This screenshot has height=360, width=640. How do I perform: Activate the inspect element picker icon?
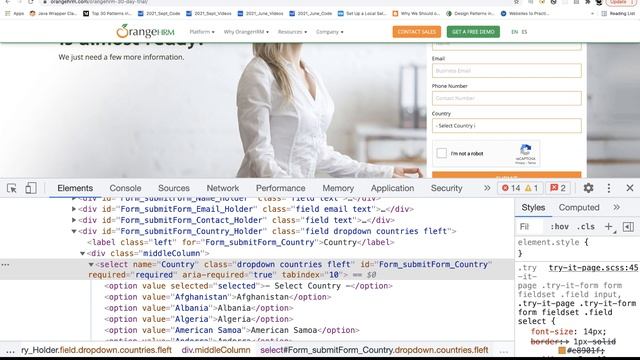tap(12, 188)
